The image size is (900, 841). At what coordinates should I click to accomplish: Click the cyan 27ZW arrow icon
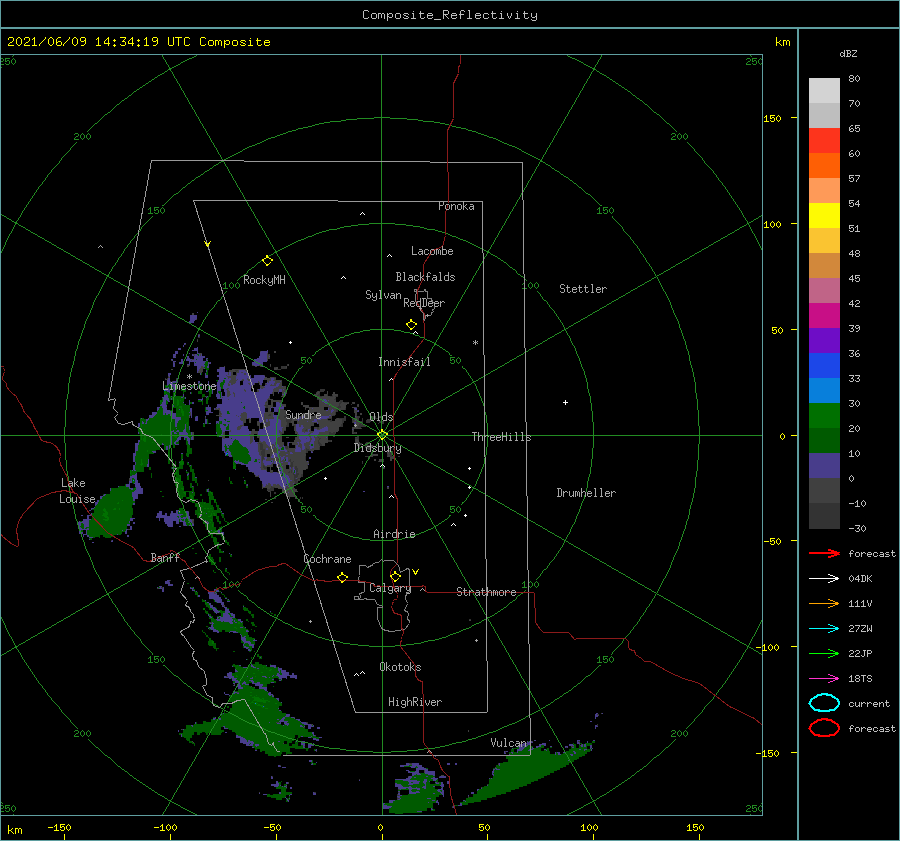(824, 629)
